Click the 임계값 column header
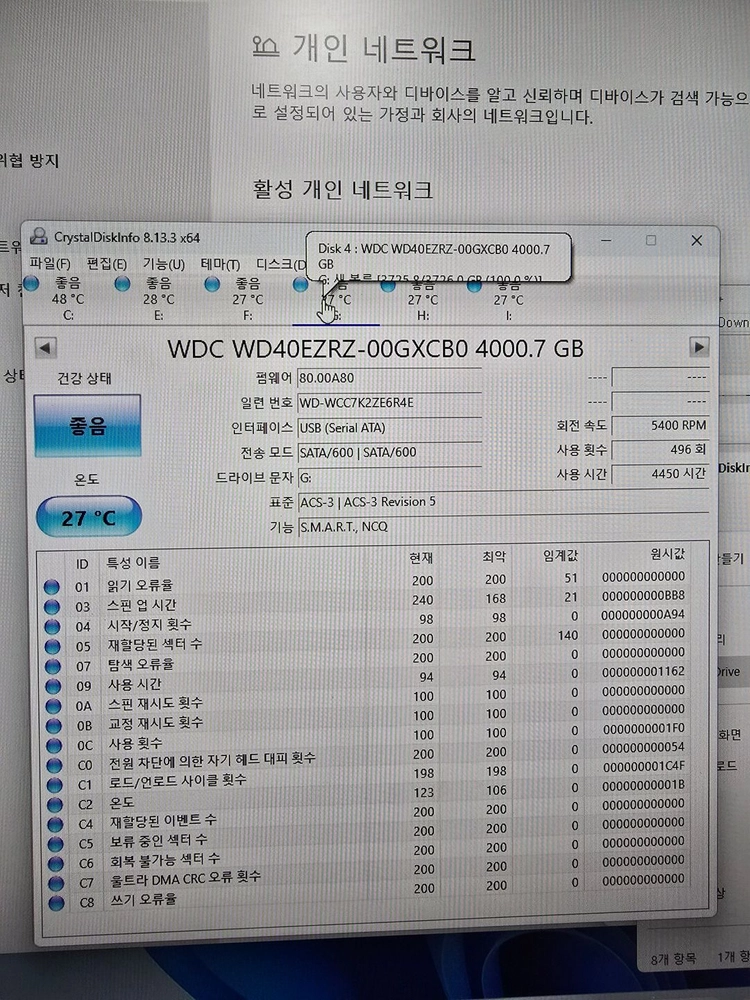 (x=559, y=555)
